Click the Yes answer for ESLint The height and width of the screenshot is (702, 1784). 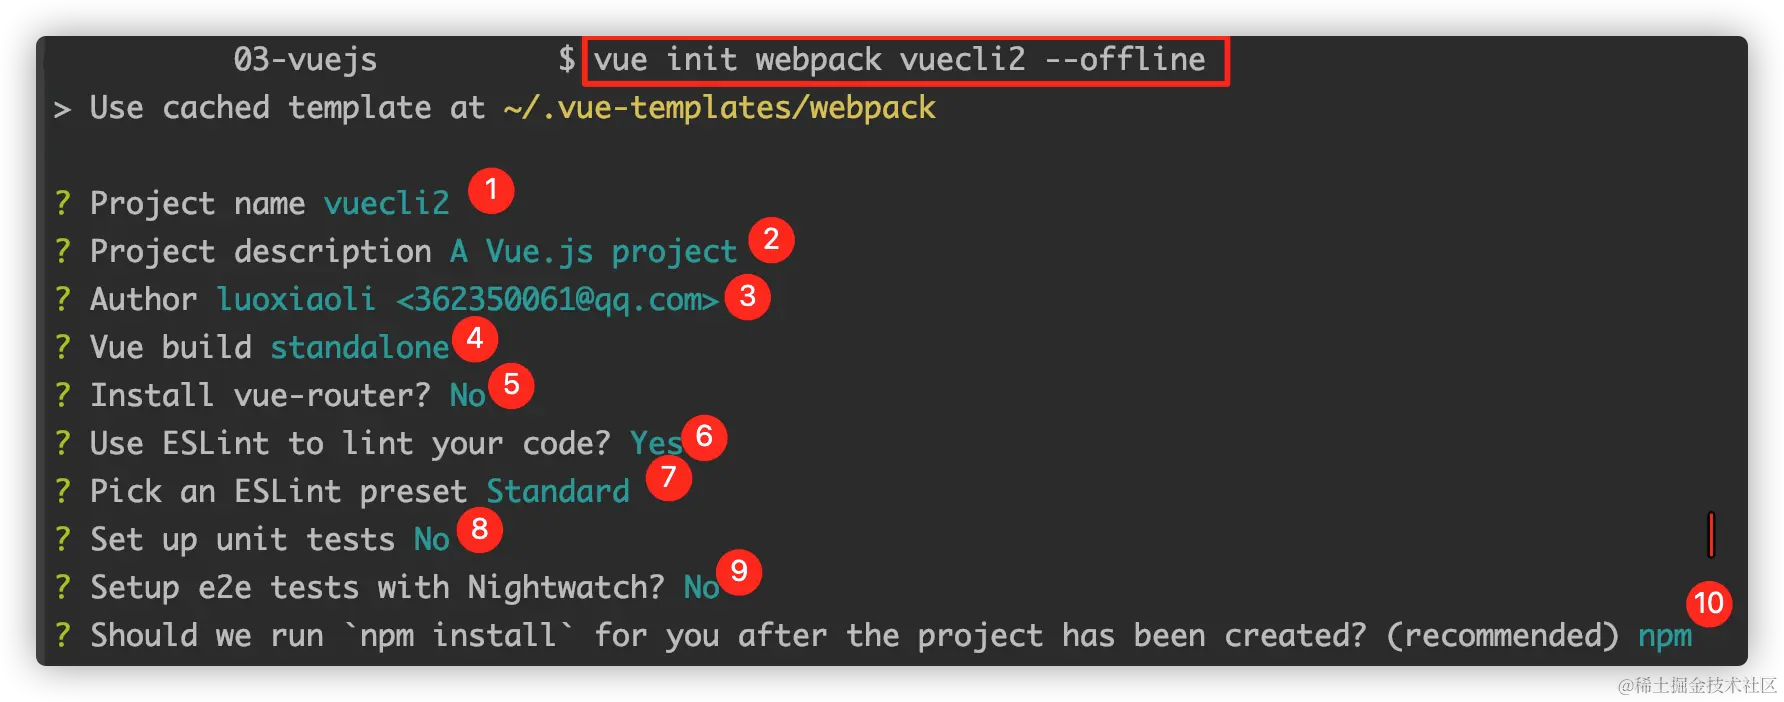coord(655,443)
